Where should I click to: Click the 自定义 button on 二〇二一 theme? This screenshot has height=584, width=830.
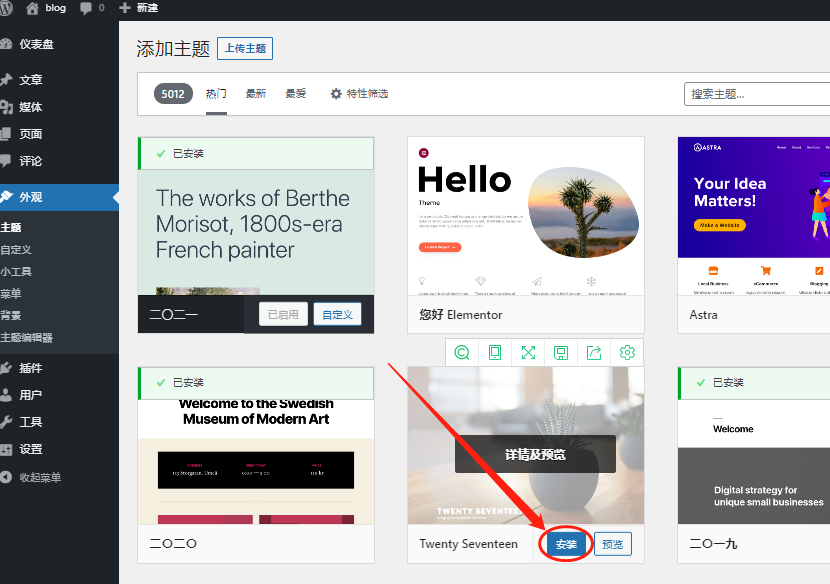click(338, 315)
